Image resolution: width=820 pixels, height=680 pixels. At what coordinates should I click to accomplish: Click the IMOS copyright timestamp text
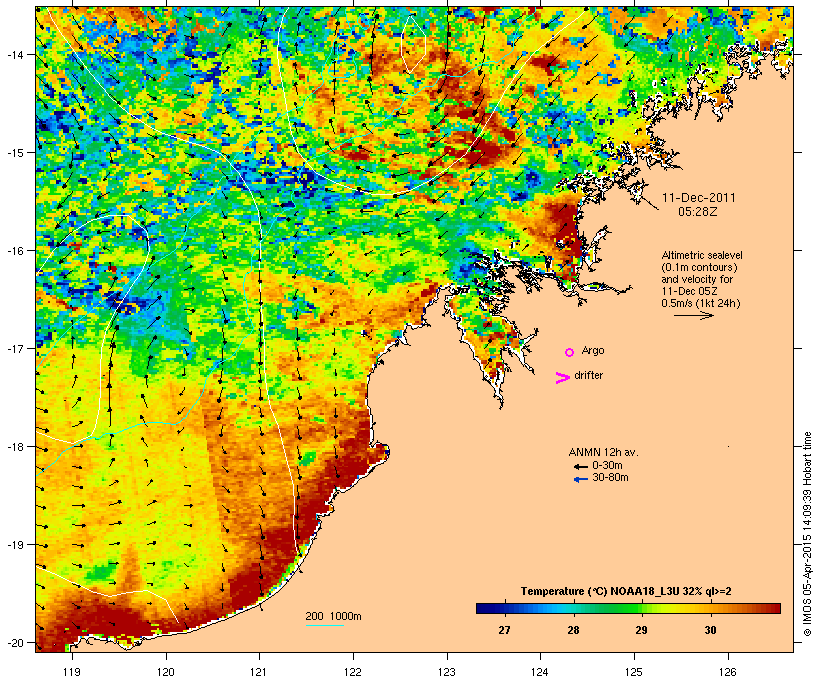coord(807,534)
